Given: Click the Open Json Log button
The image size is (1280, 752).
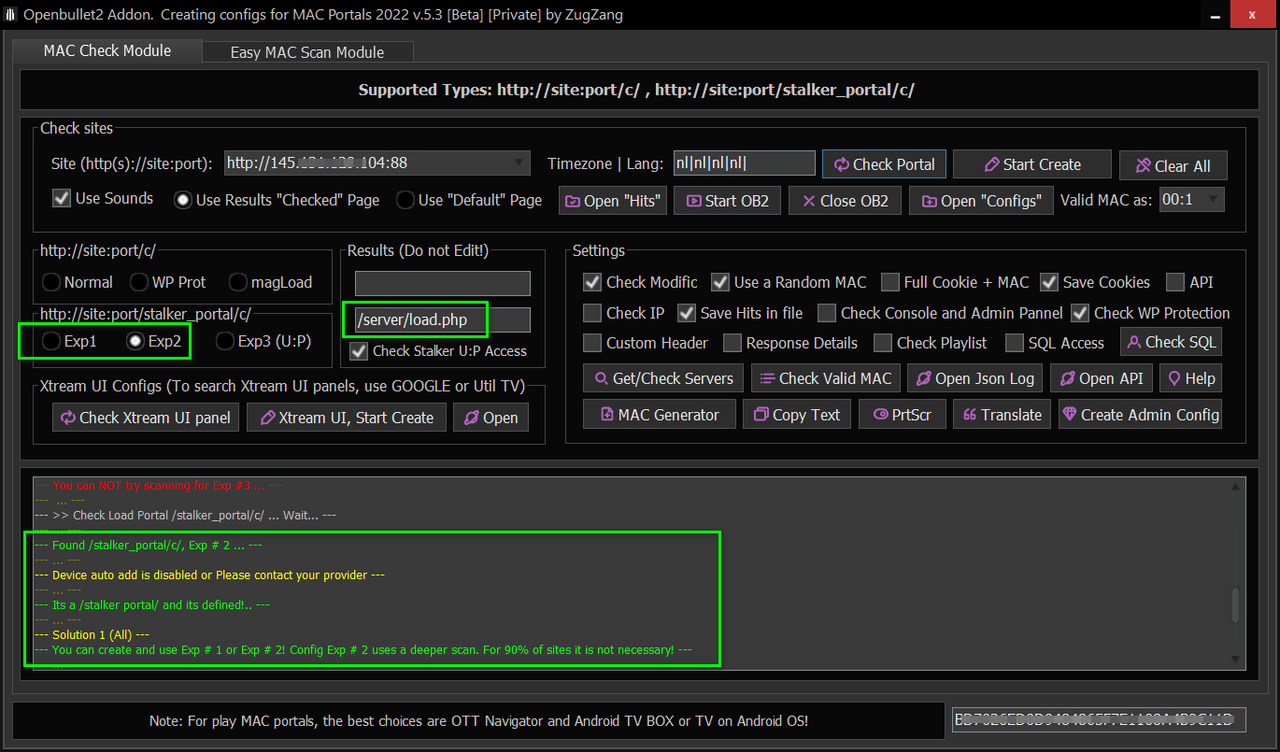Looking at the screenshot, I should tap(976, 378).
